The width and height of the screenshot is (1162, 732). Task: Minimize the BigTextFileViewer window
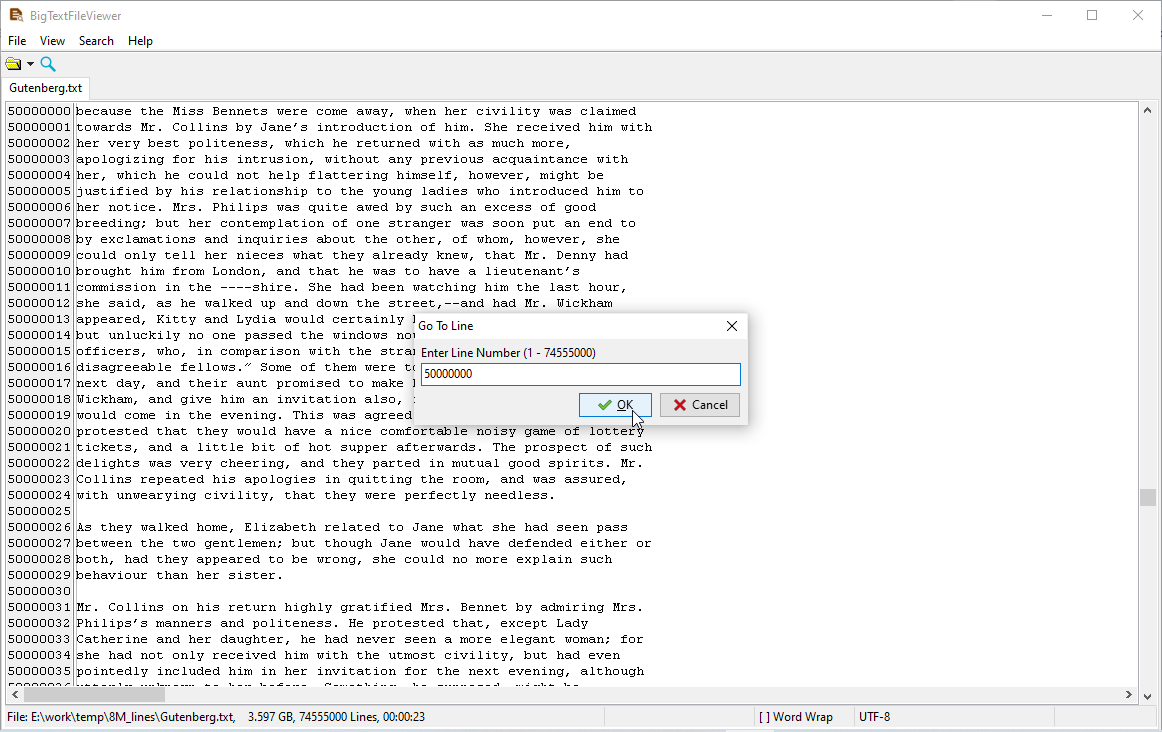[x=1047, y=16]
